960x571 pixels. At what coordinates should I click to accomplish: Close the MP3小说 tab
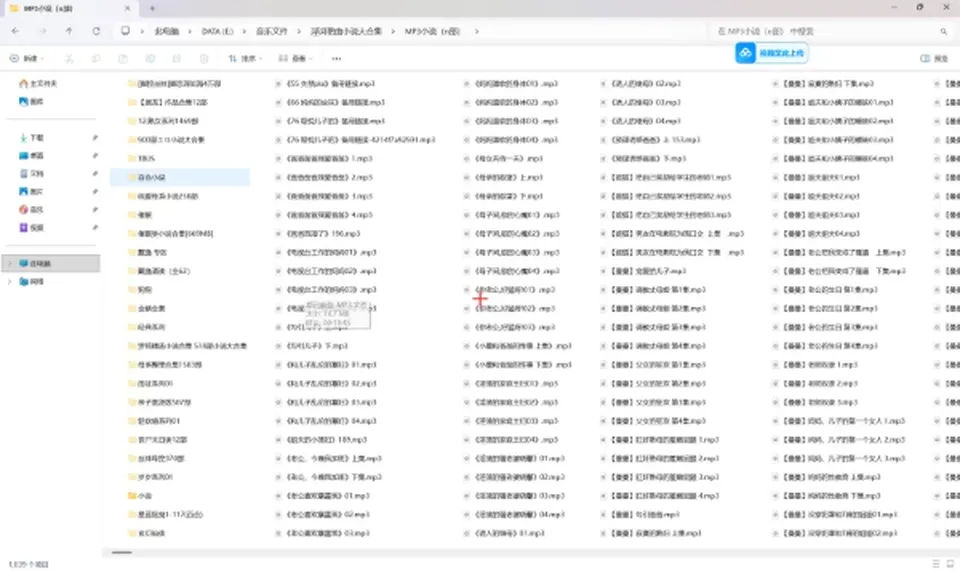pos(127,8)
